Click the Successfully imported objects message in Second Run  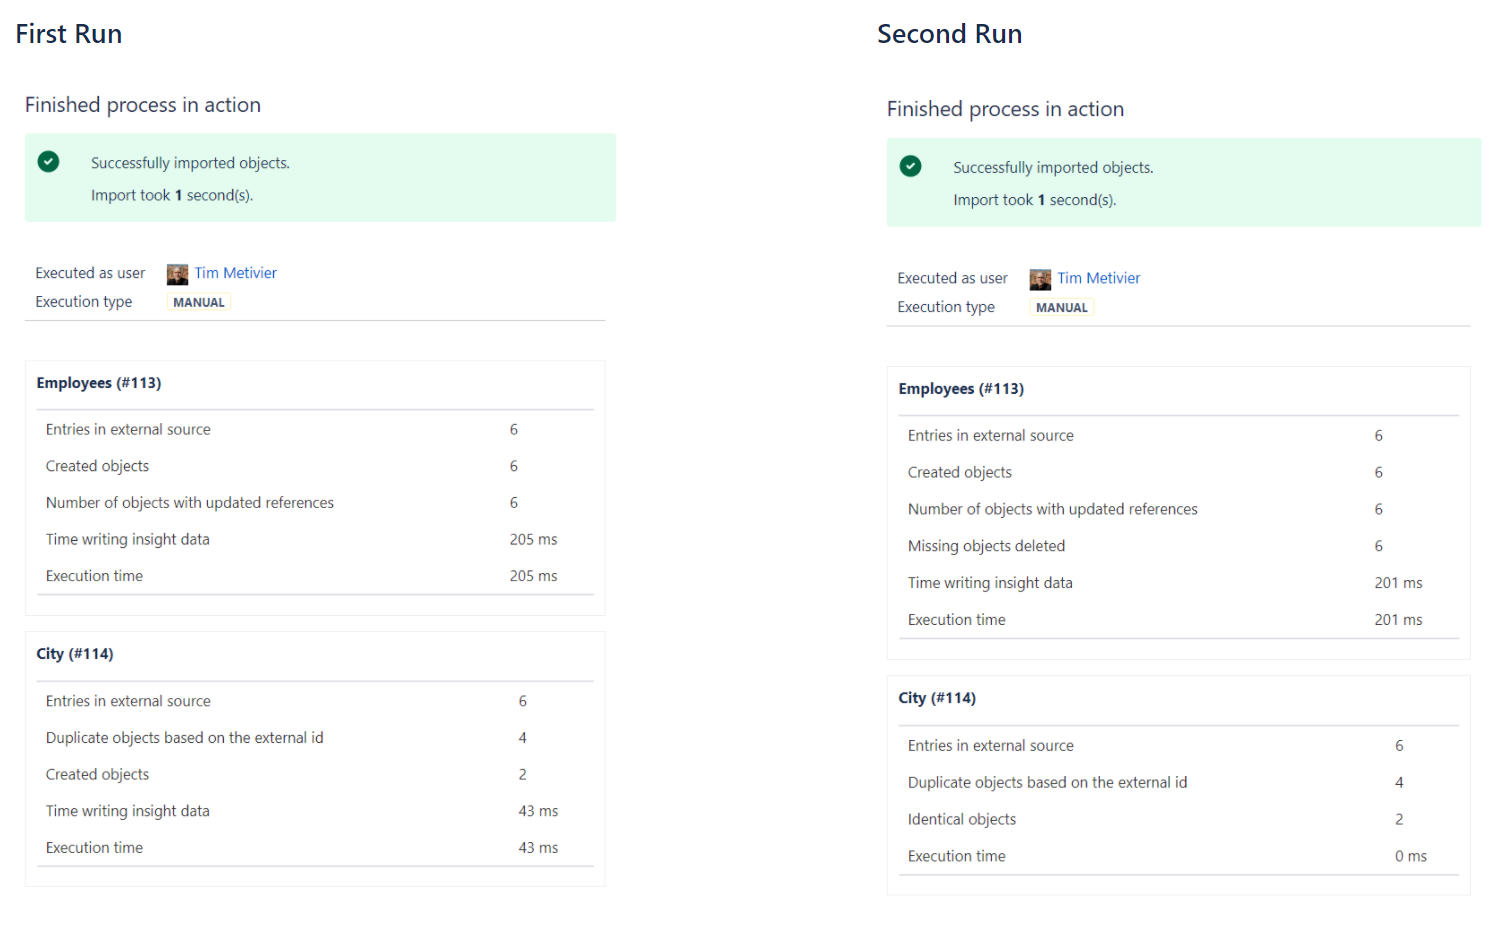coord(1053,168)
